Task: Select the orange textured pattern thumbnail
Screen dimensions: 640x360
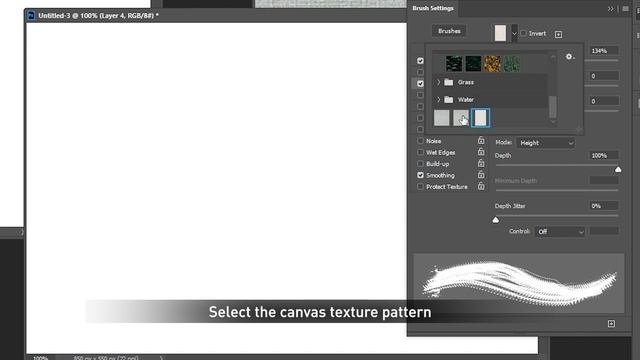Action: click(492, 64)
